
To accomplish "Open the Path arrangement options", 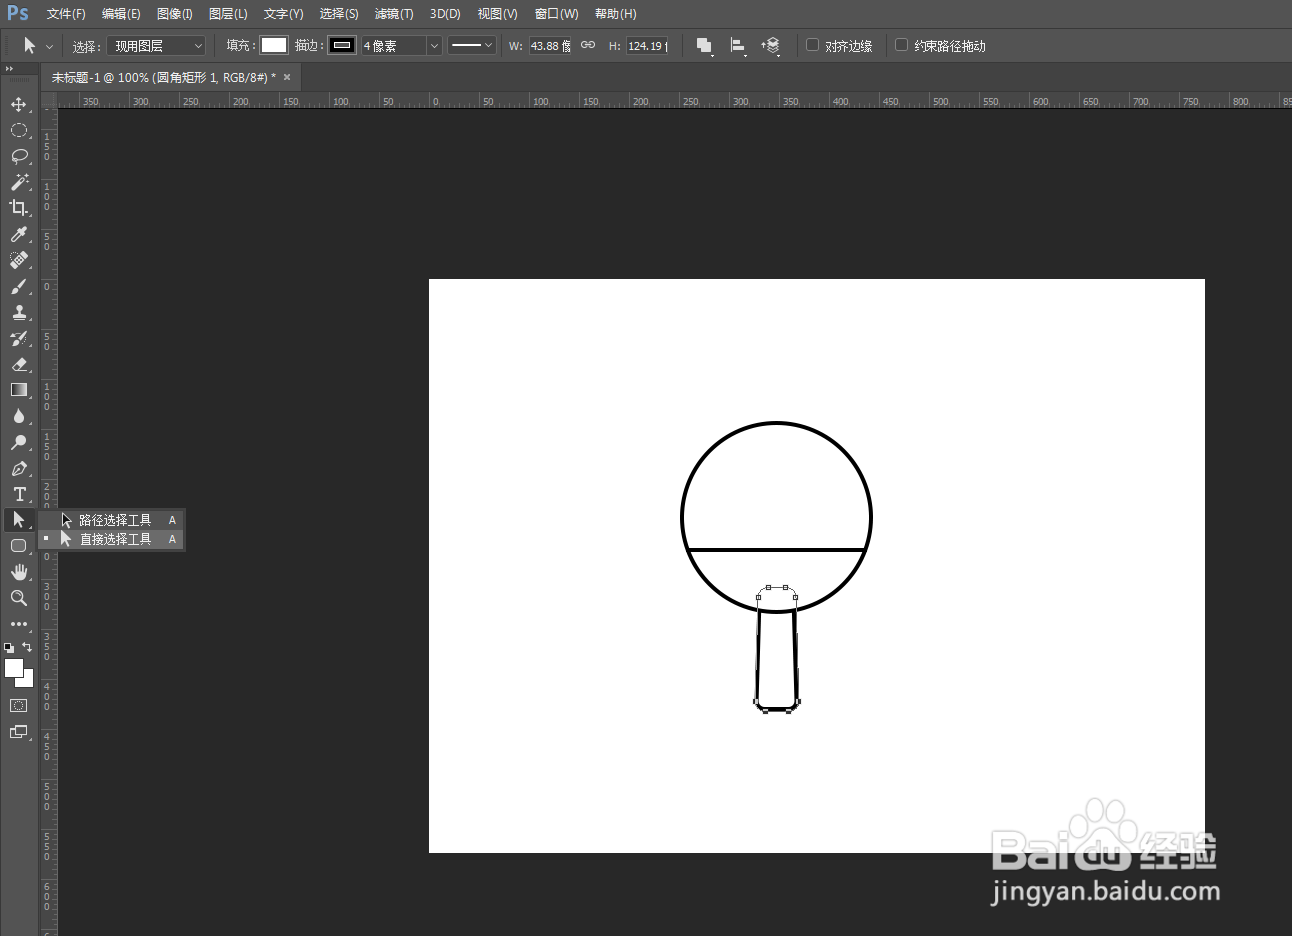I will click(x=771, y=46).
